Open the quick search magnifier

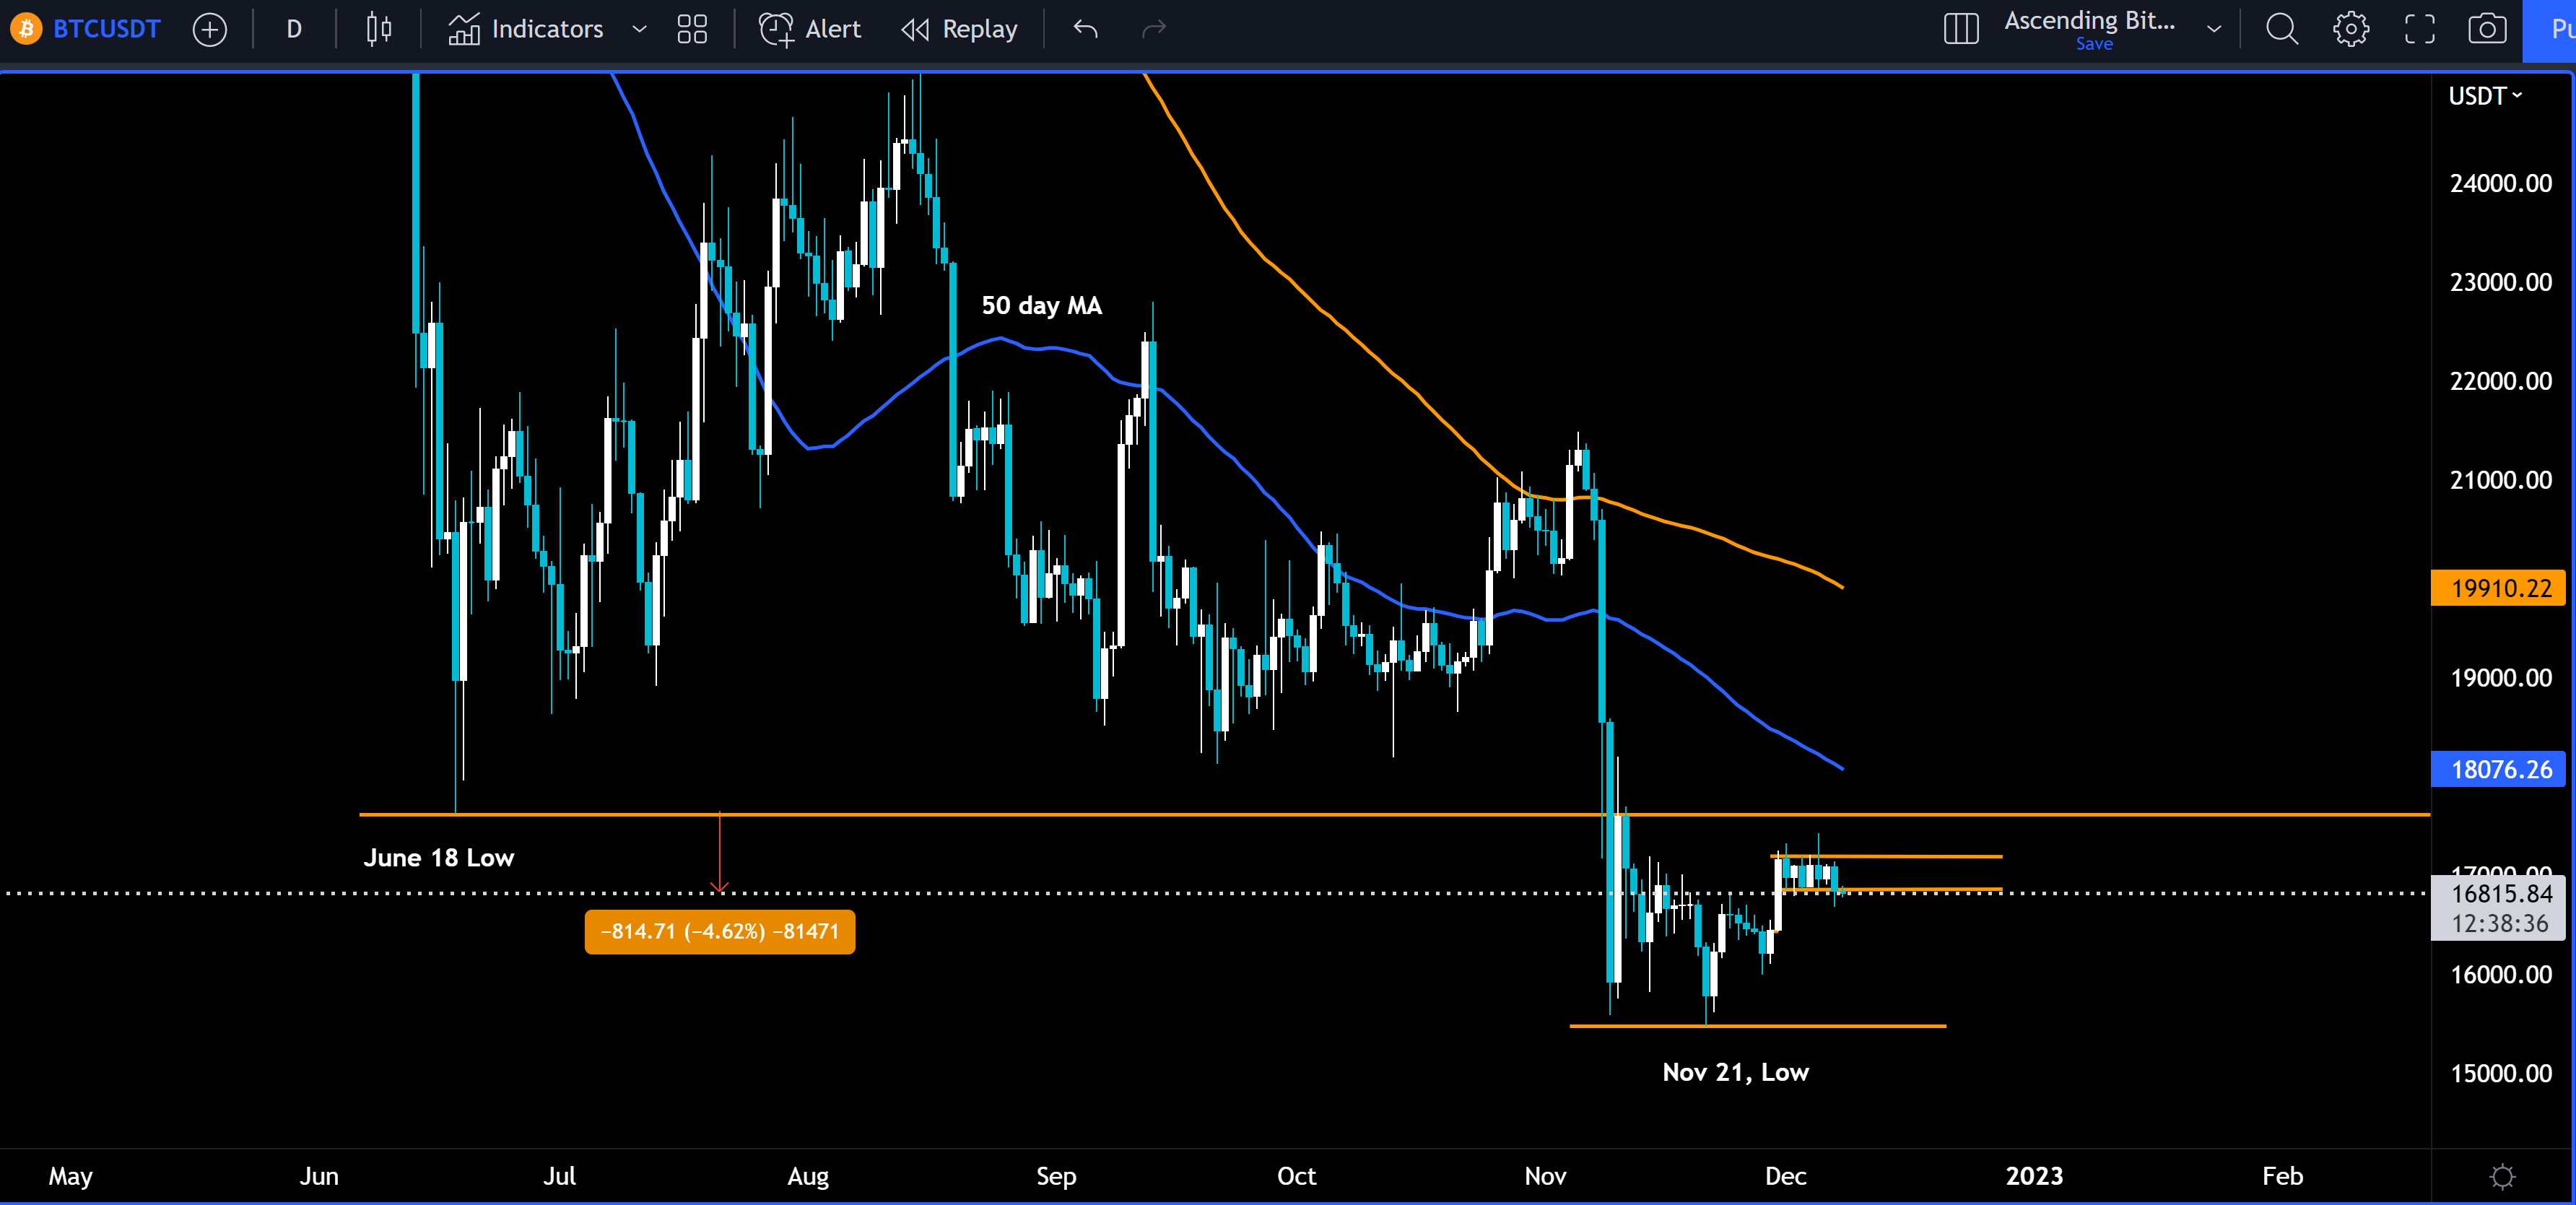[x=2282, y=29]
